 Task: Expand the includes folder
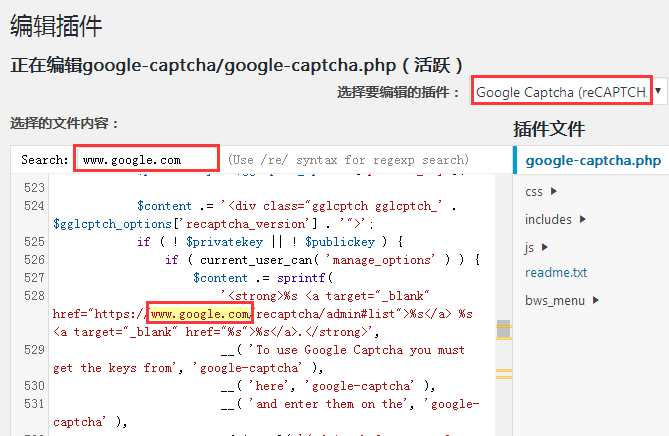582,219
